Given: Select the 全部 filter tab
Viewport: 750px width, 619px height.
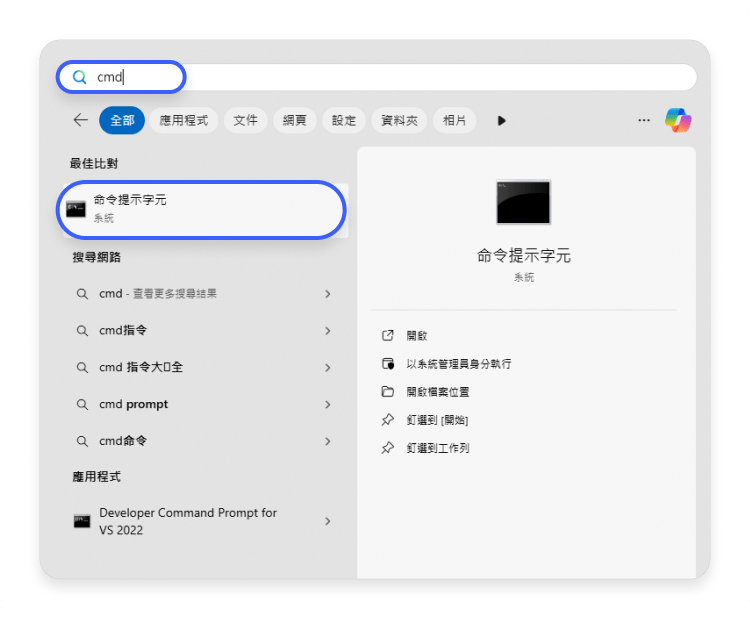Looking at the screenshot, I should coord(122,120).
